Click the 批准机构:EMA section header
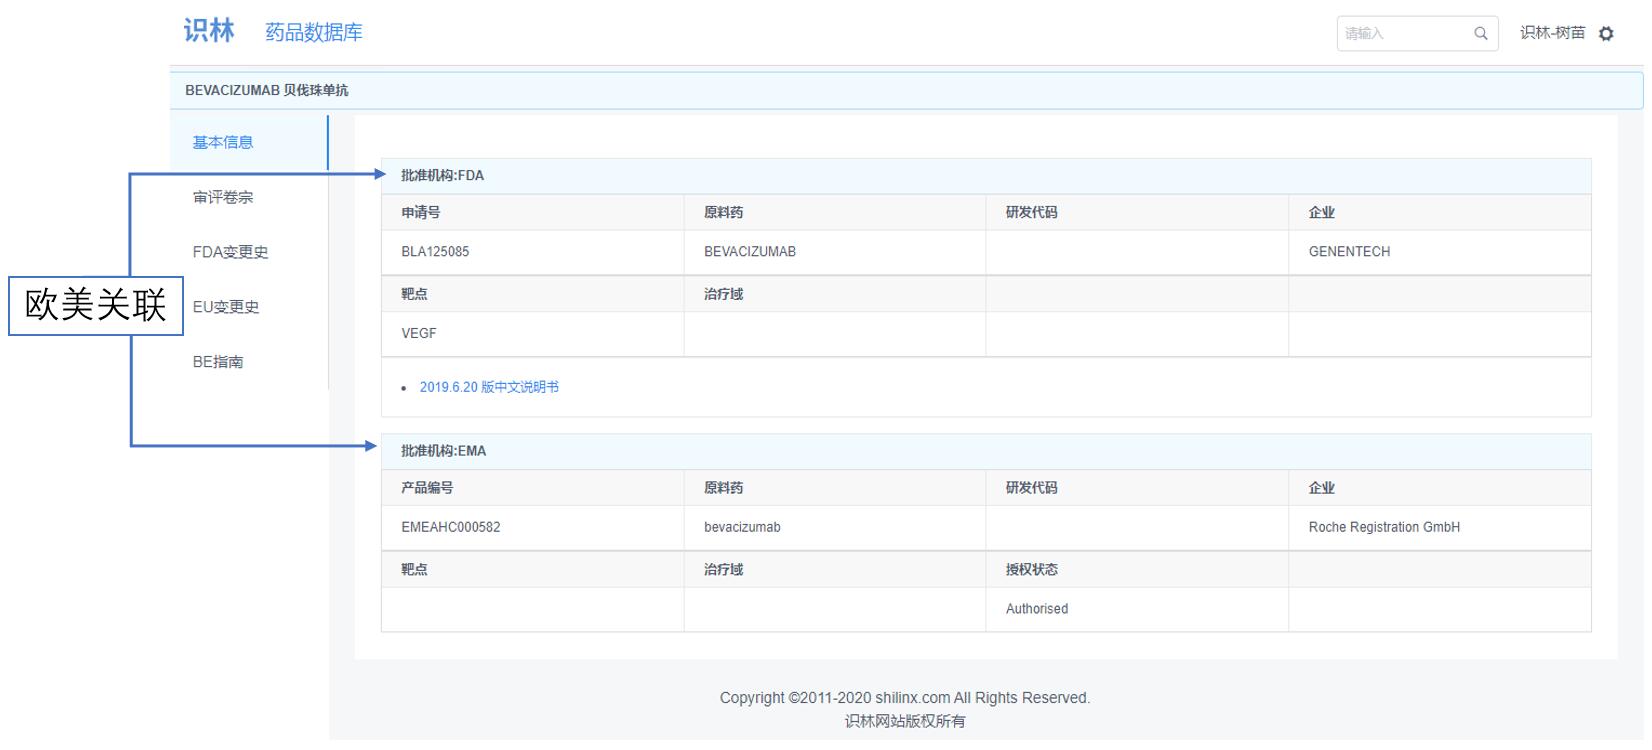The height and width of the screenshot is (750, 1652). pyautogui.click(x=444, y=451)
